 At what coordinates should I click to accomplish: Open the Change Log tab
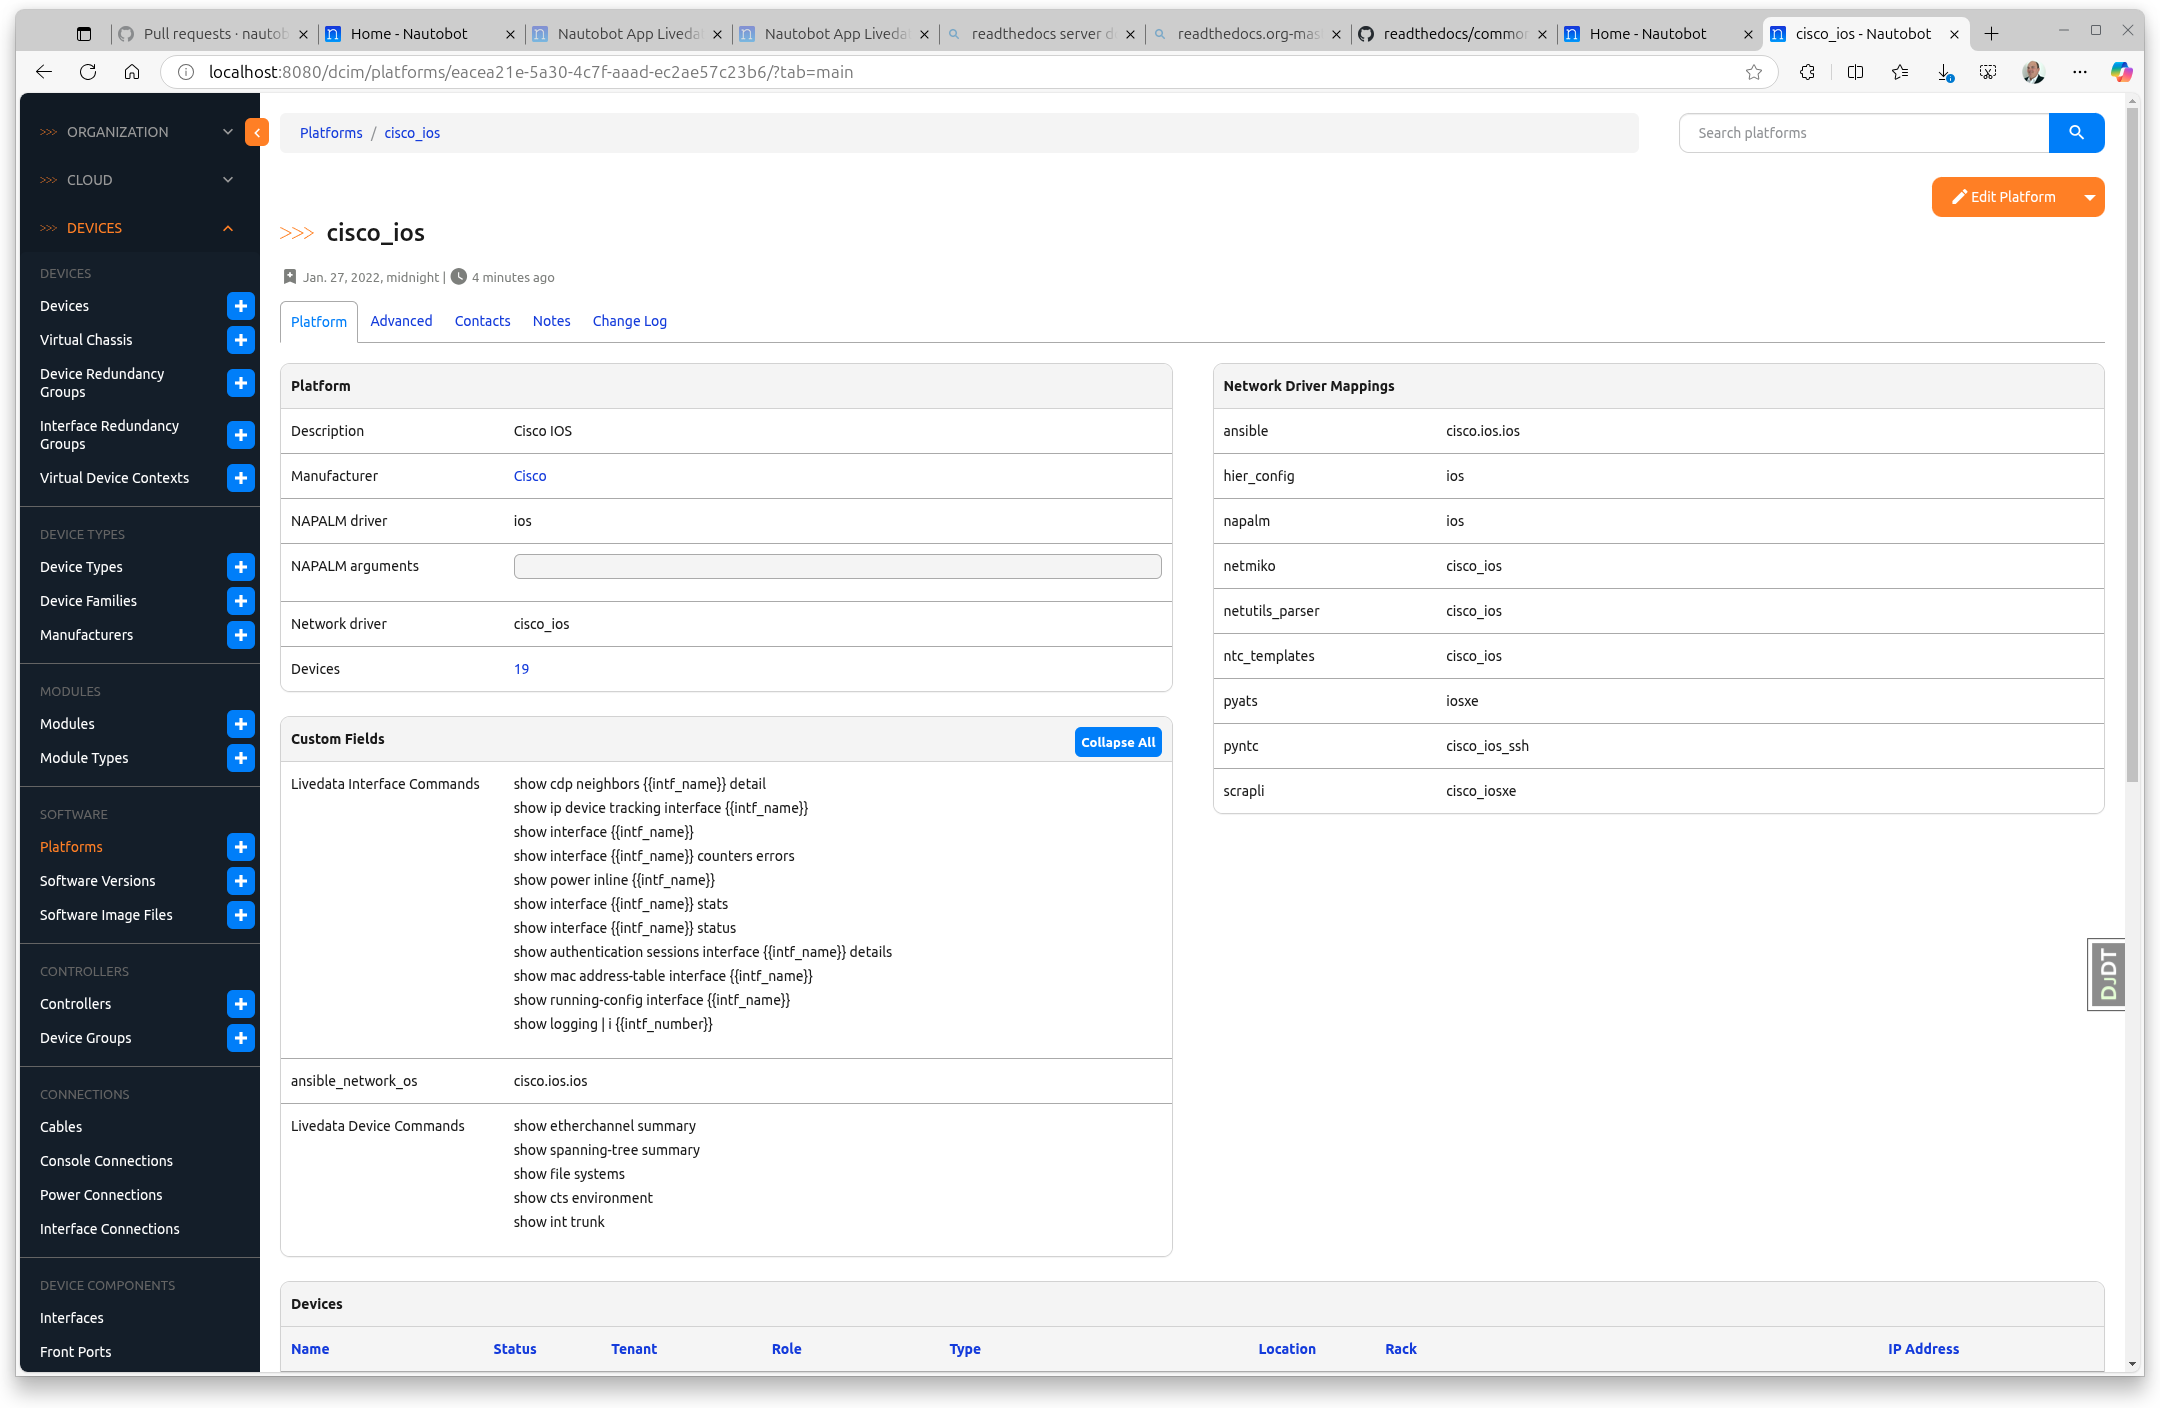629,321
